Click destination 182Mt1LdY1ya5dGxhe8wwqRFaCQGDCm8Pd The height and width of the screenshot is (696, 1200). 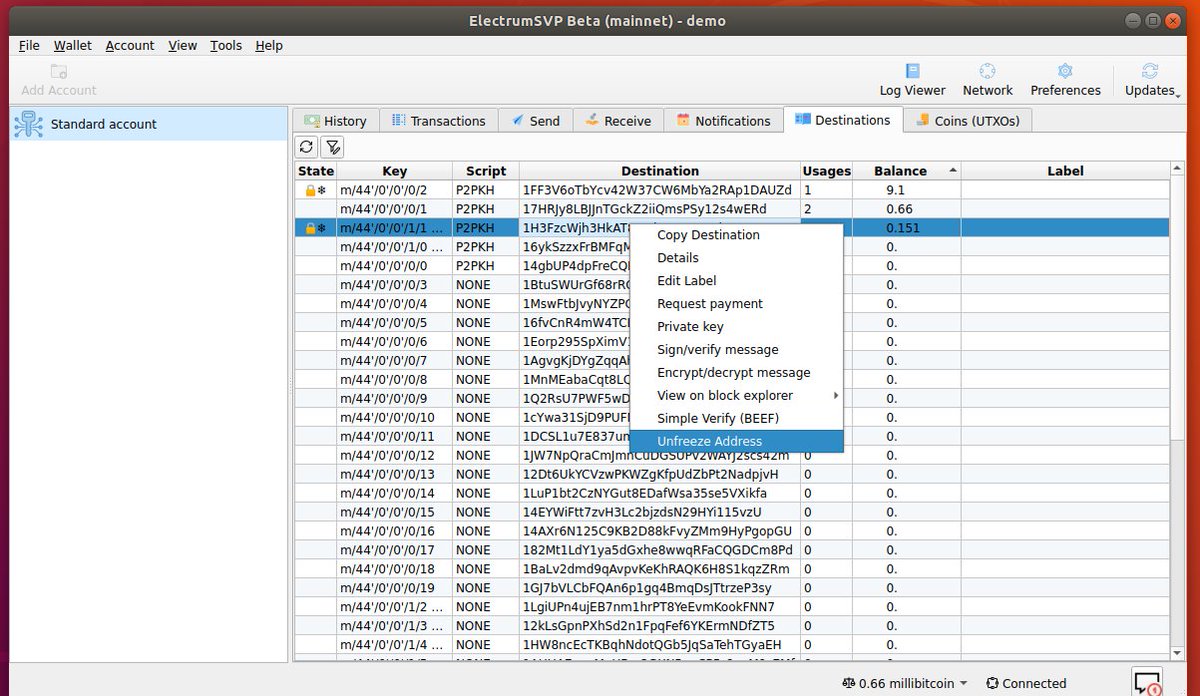[657, 550]
